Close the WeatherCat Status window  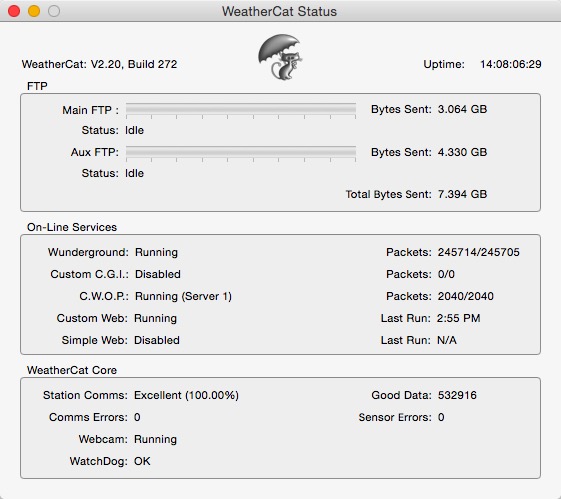click(14, 11)
